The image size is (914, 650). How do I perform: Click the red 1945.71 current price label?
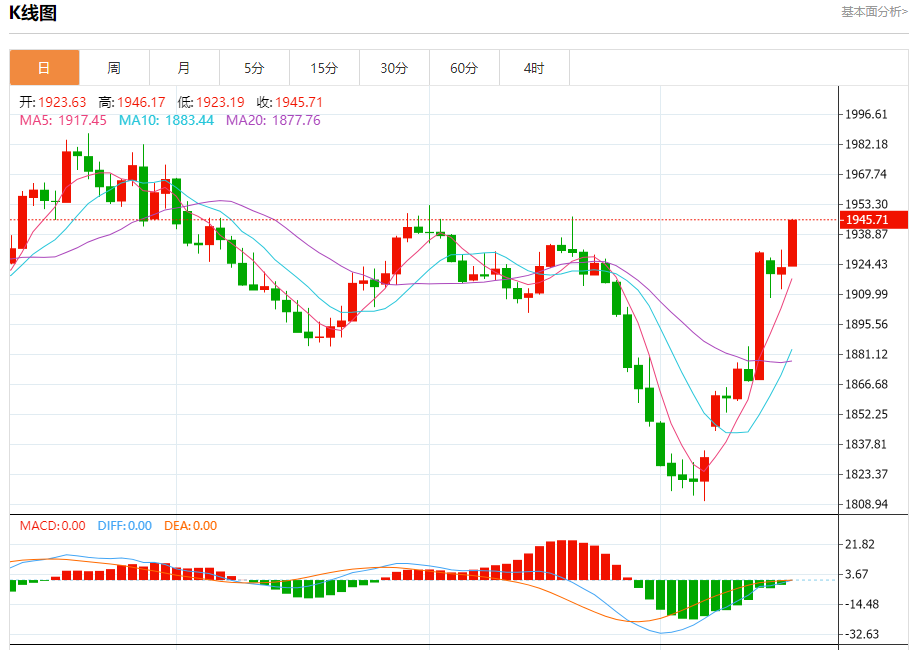click(874, 220)
